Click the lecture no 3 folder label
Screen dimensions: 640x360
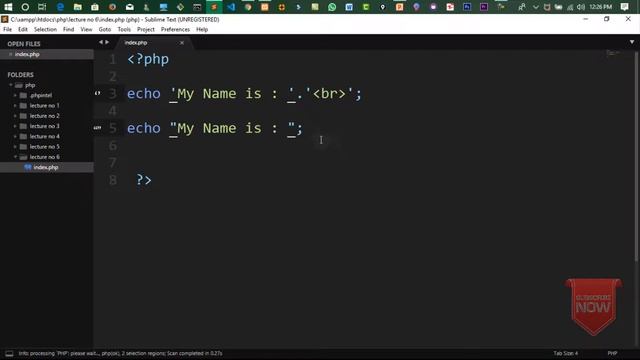coord(44,126)
